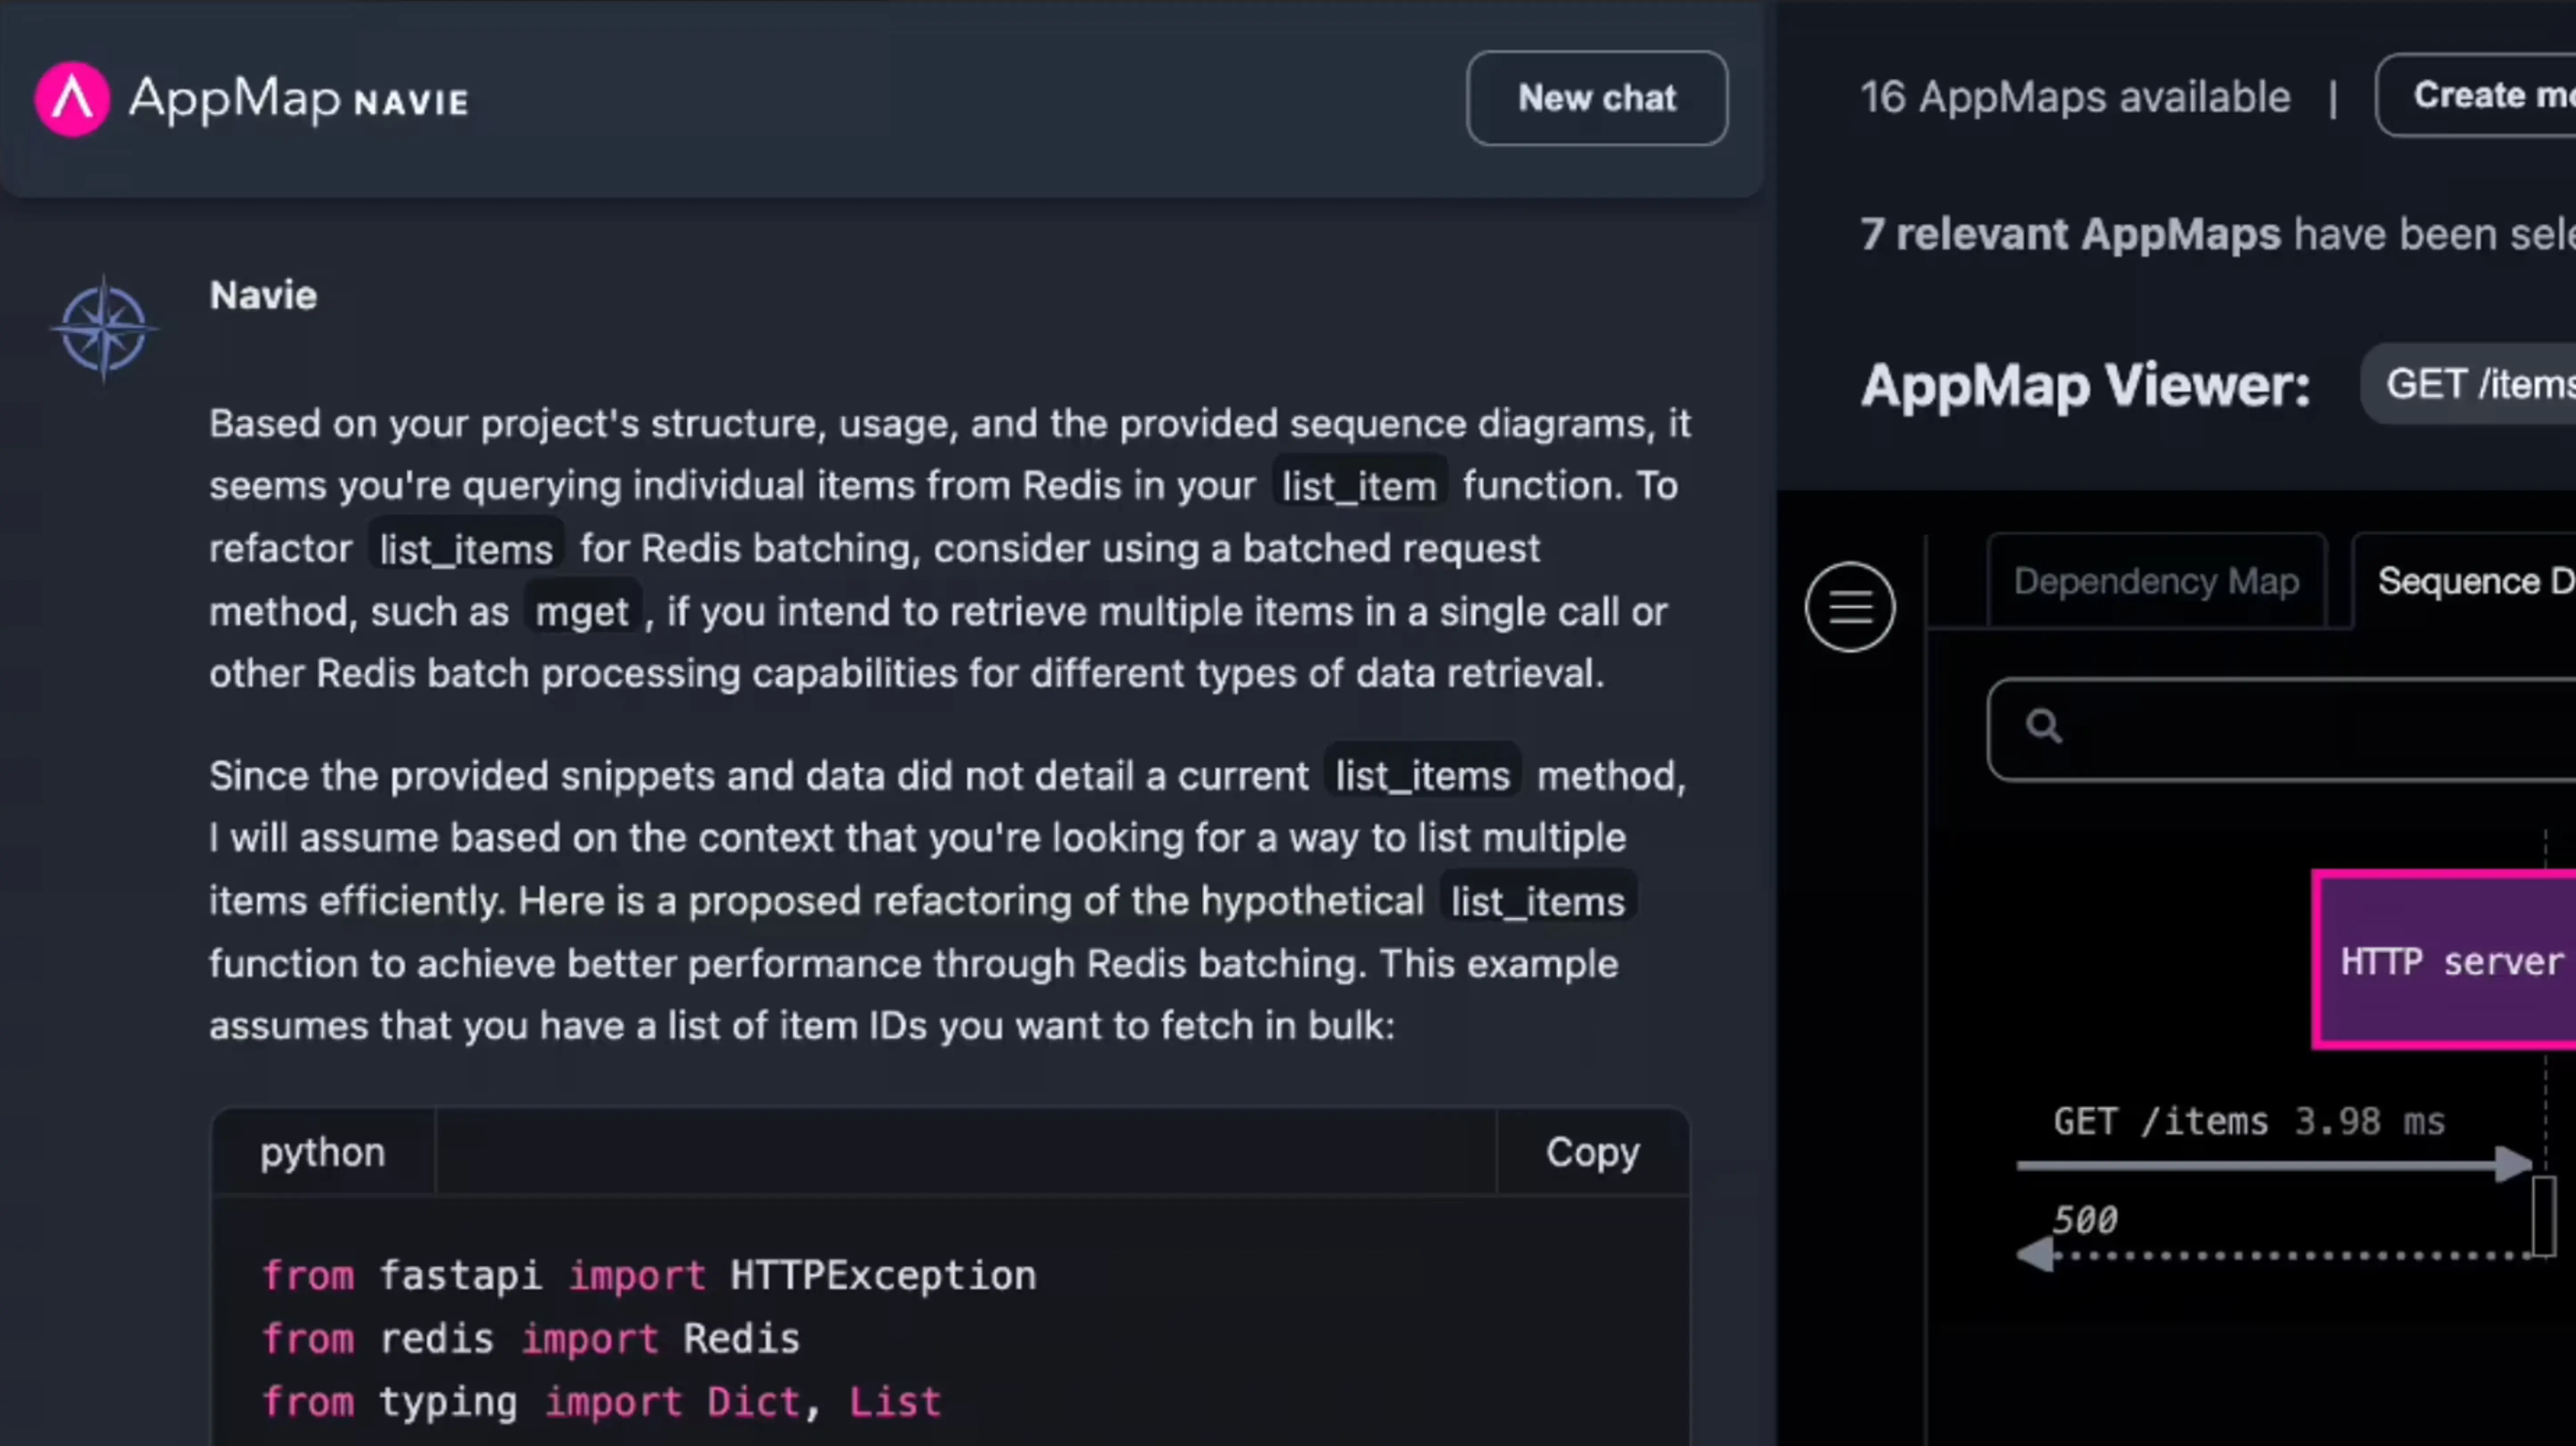Click code line "from typing import Dict, List"

(602, 1402)
